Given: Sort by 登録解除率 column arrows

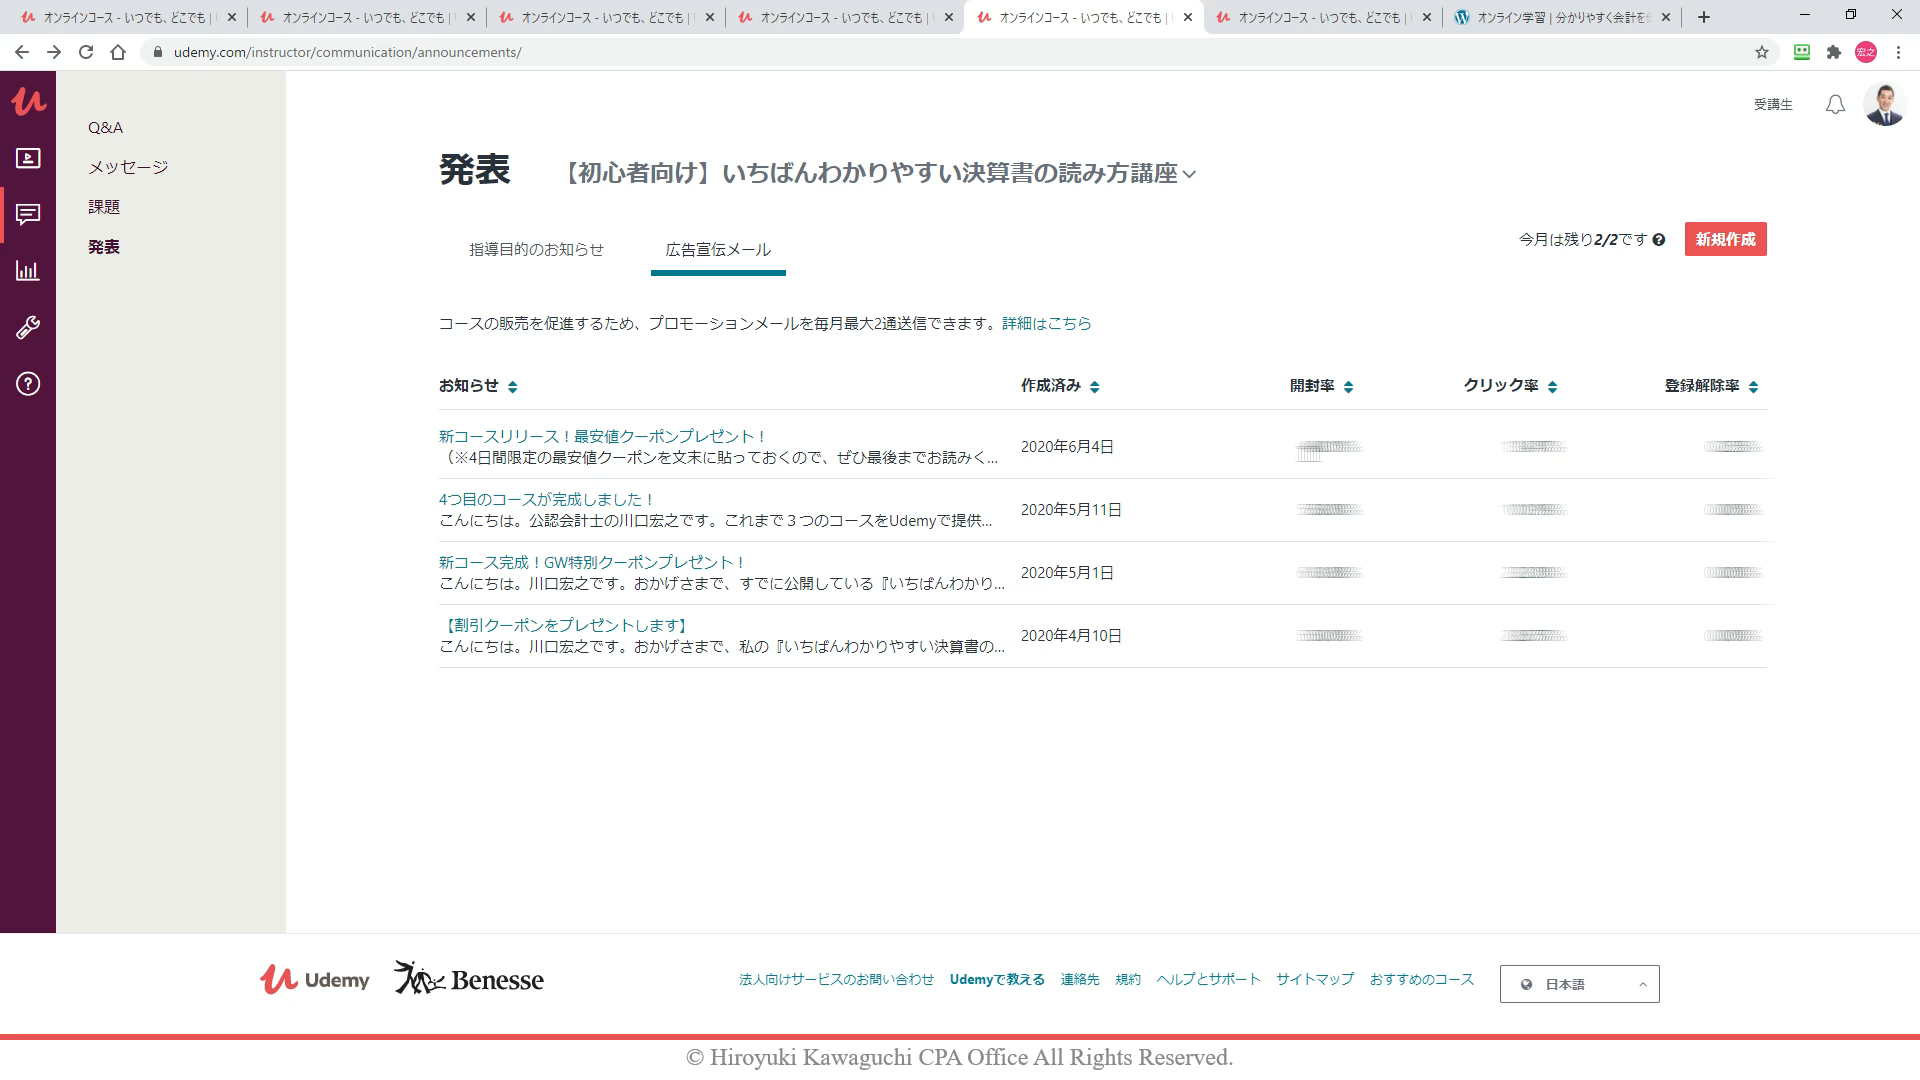Looking at the screenshot, I should point(1753,387).
